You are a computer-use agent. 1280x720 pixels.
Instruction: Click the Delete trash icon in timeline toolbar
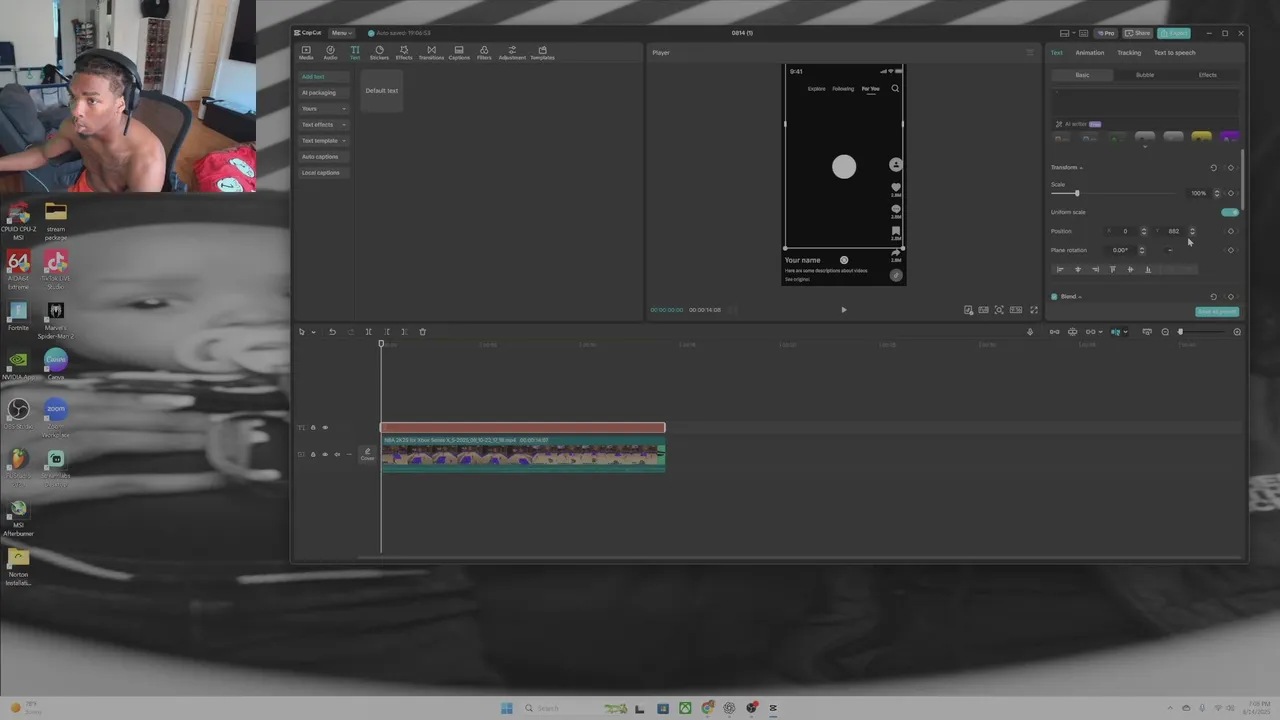click(422, 332)
